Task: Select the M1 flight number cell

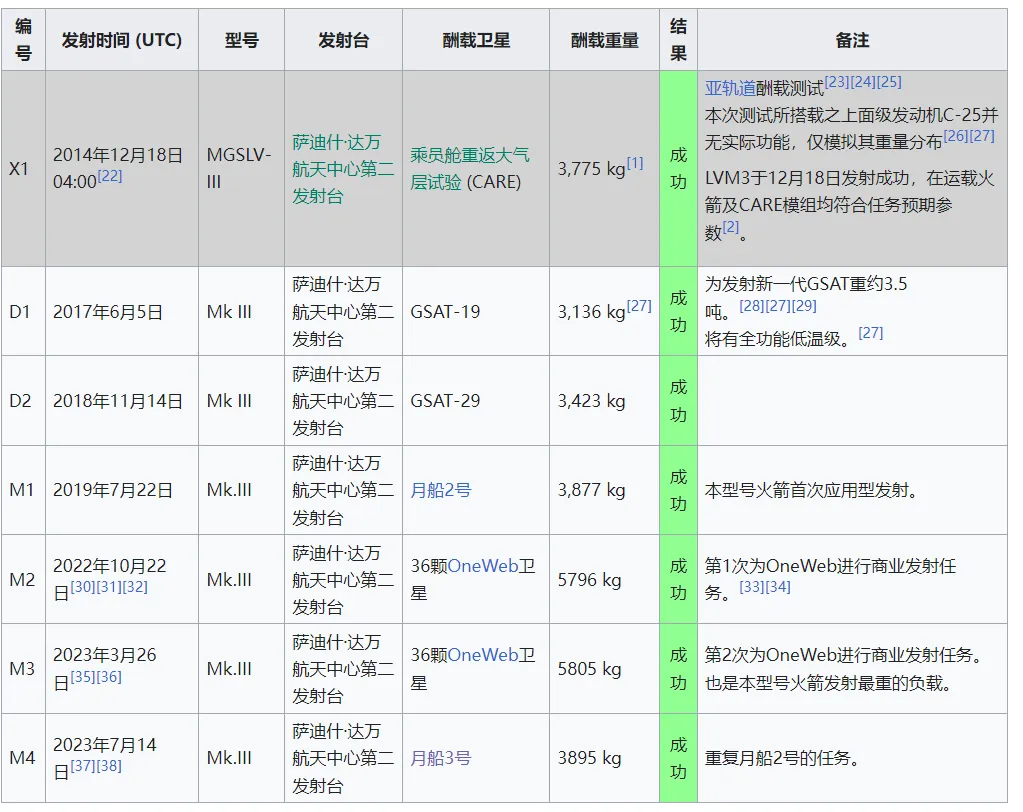Action: pyautogui.click(x=23, y=490)
